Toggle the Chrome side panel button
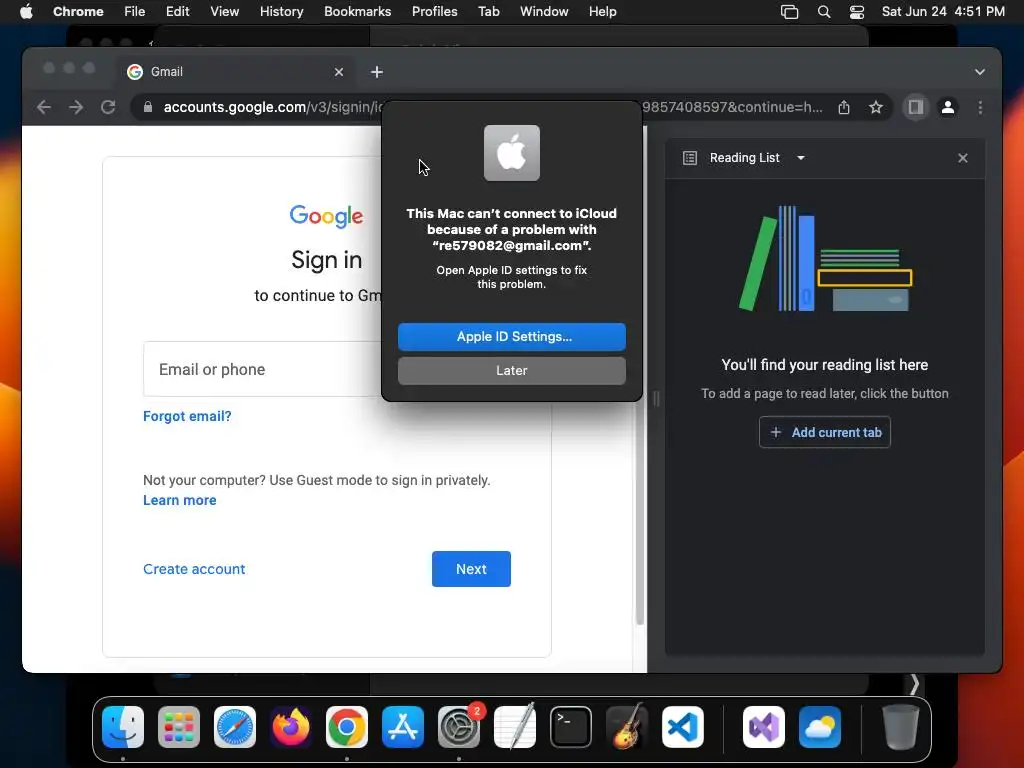This screenshot has height=768, width=1024. click(x=916, y=107)
